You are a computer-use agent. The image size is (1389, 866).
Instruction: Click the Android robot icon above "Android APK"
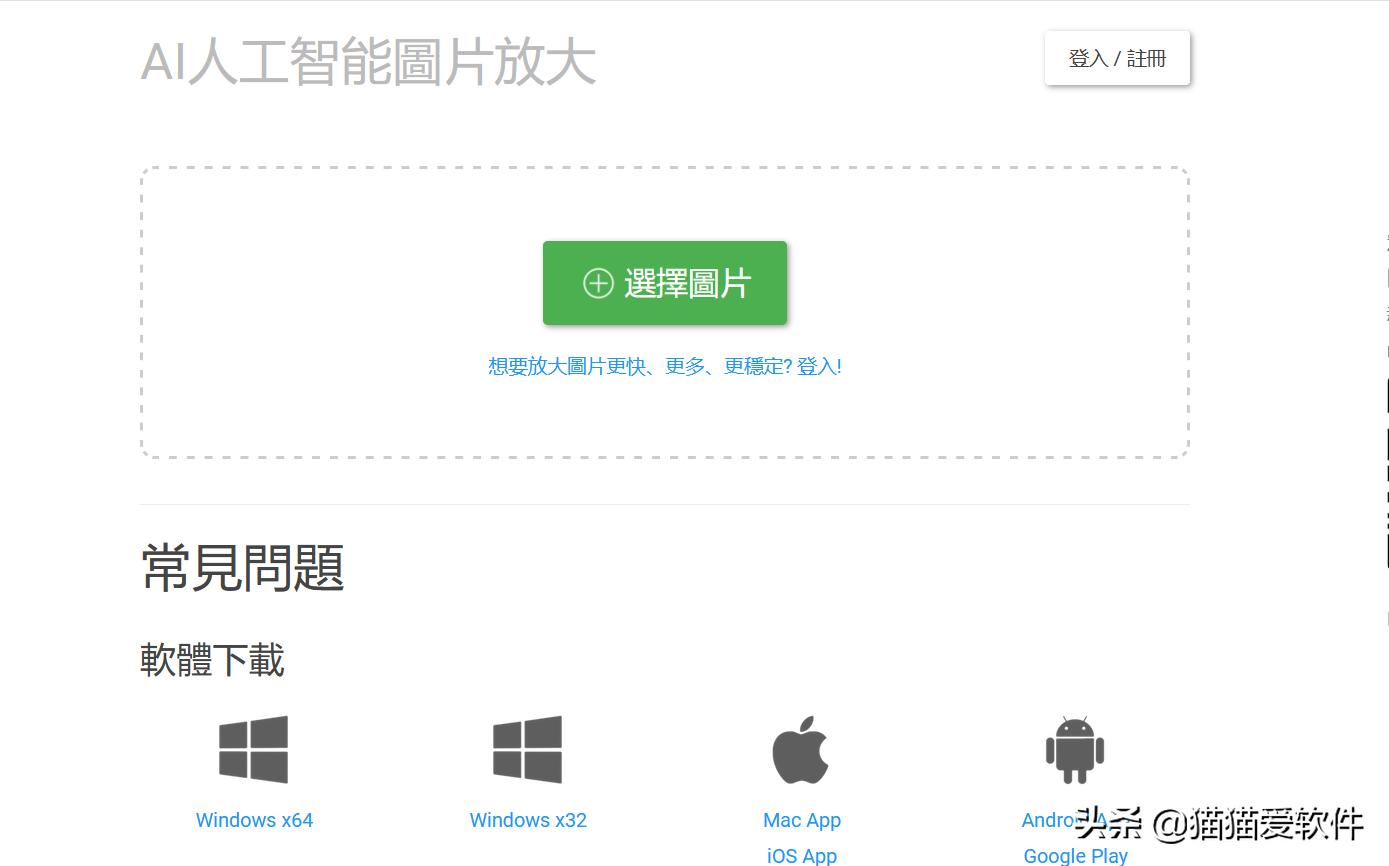pyautogui.click(x=1075, y=748)
